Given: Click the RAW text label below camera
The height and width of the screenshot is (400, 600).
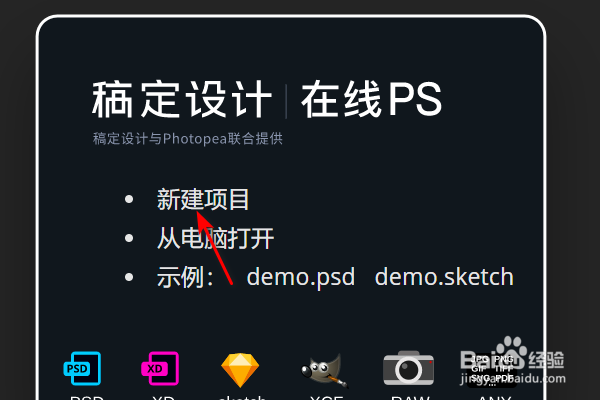Looking at the screenshot, I should 411,397.
